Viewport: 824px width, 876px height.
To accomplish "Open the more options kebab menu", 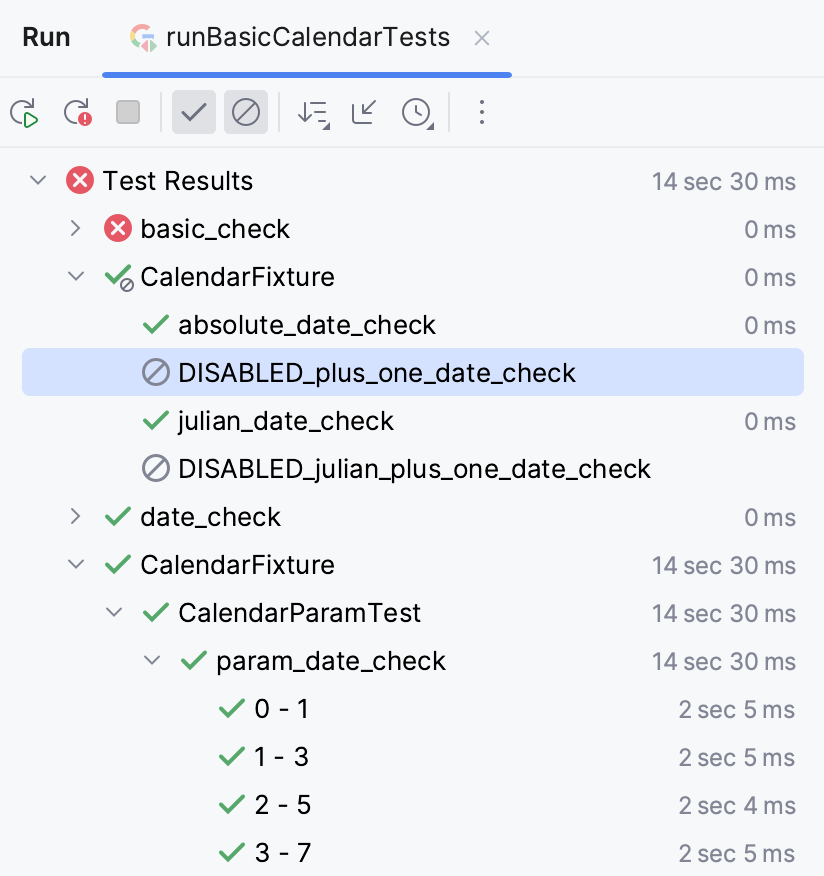I will coord(482,112).
